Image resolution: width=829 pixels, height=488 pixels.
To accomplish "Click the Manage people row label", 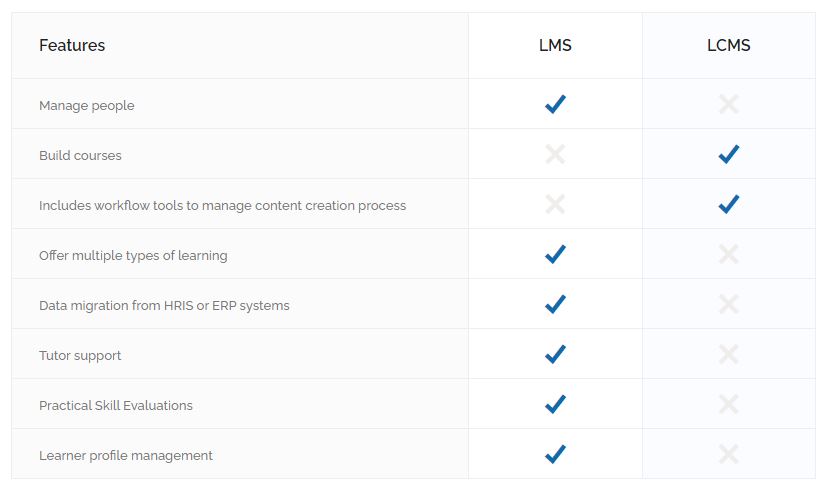I will click(87, 105).
